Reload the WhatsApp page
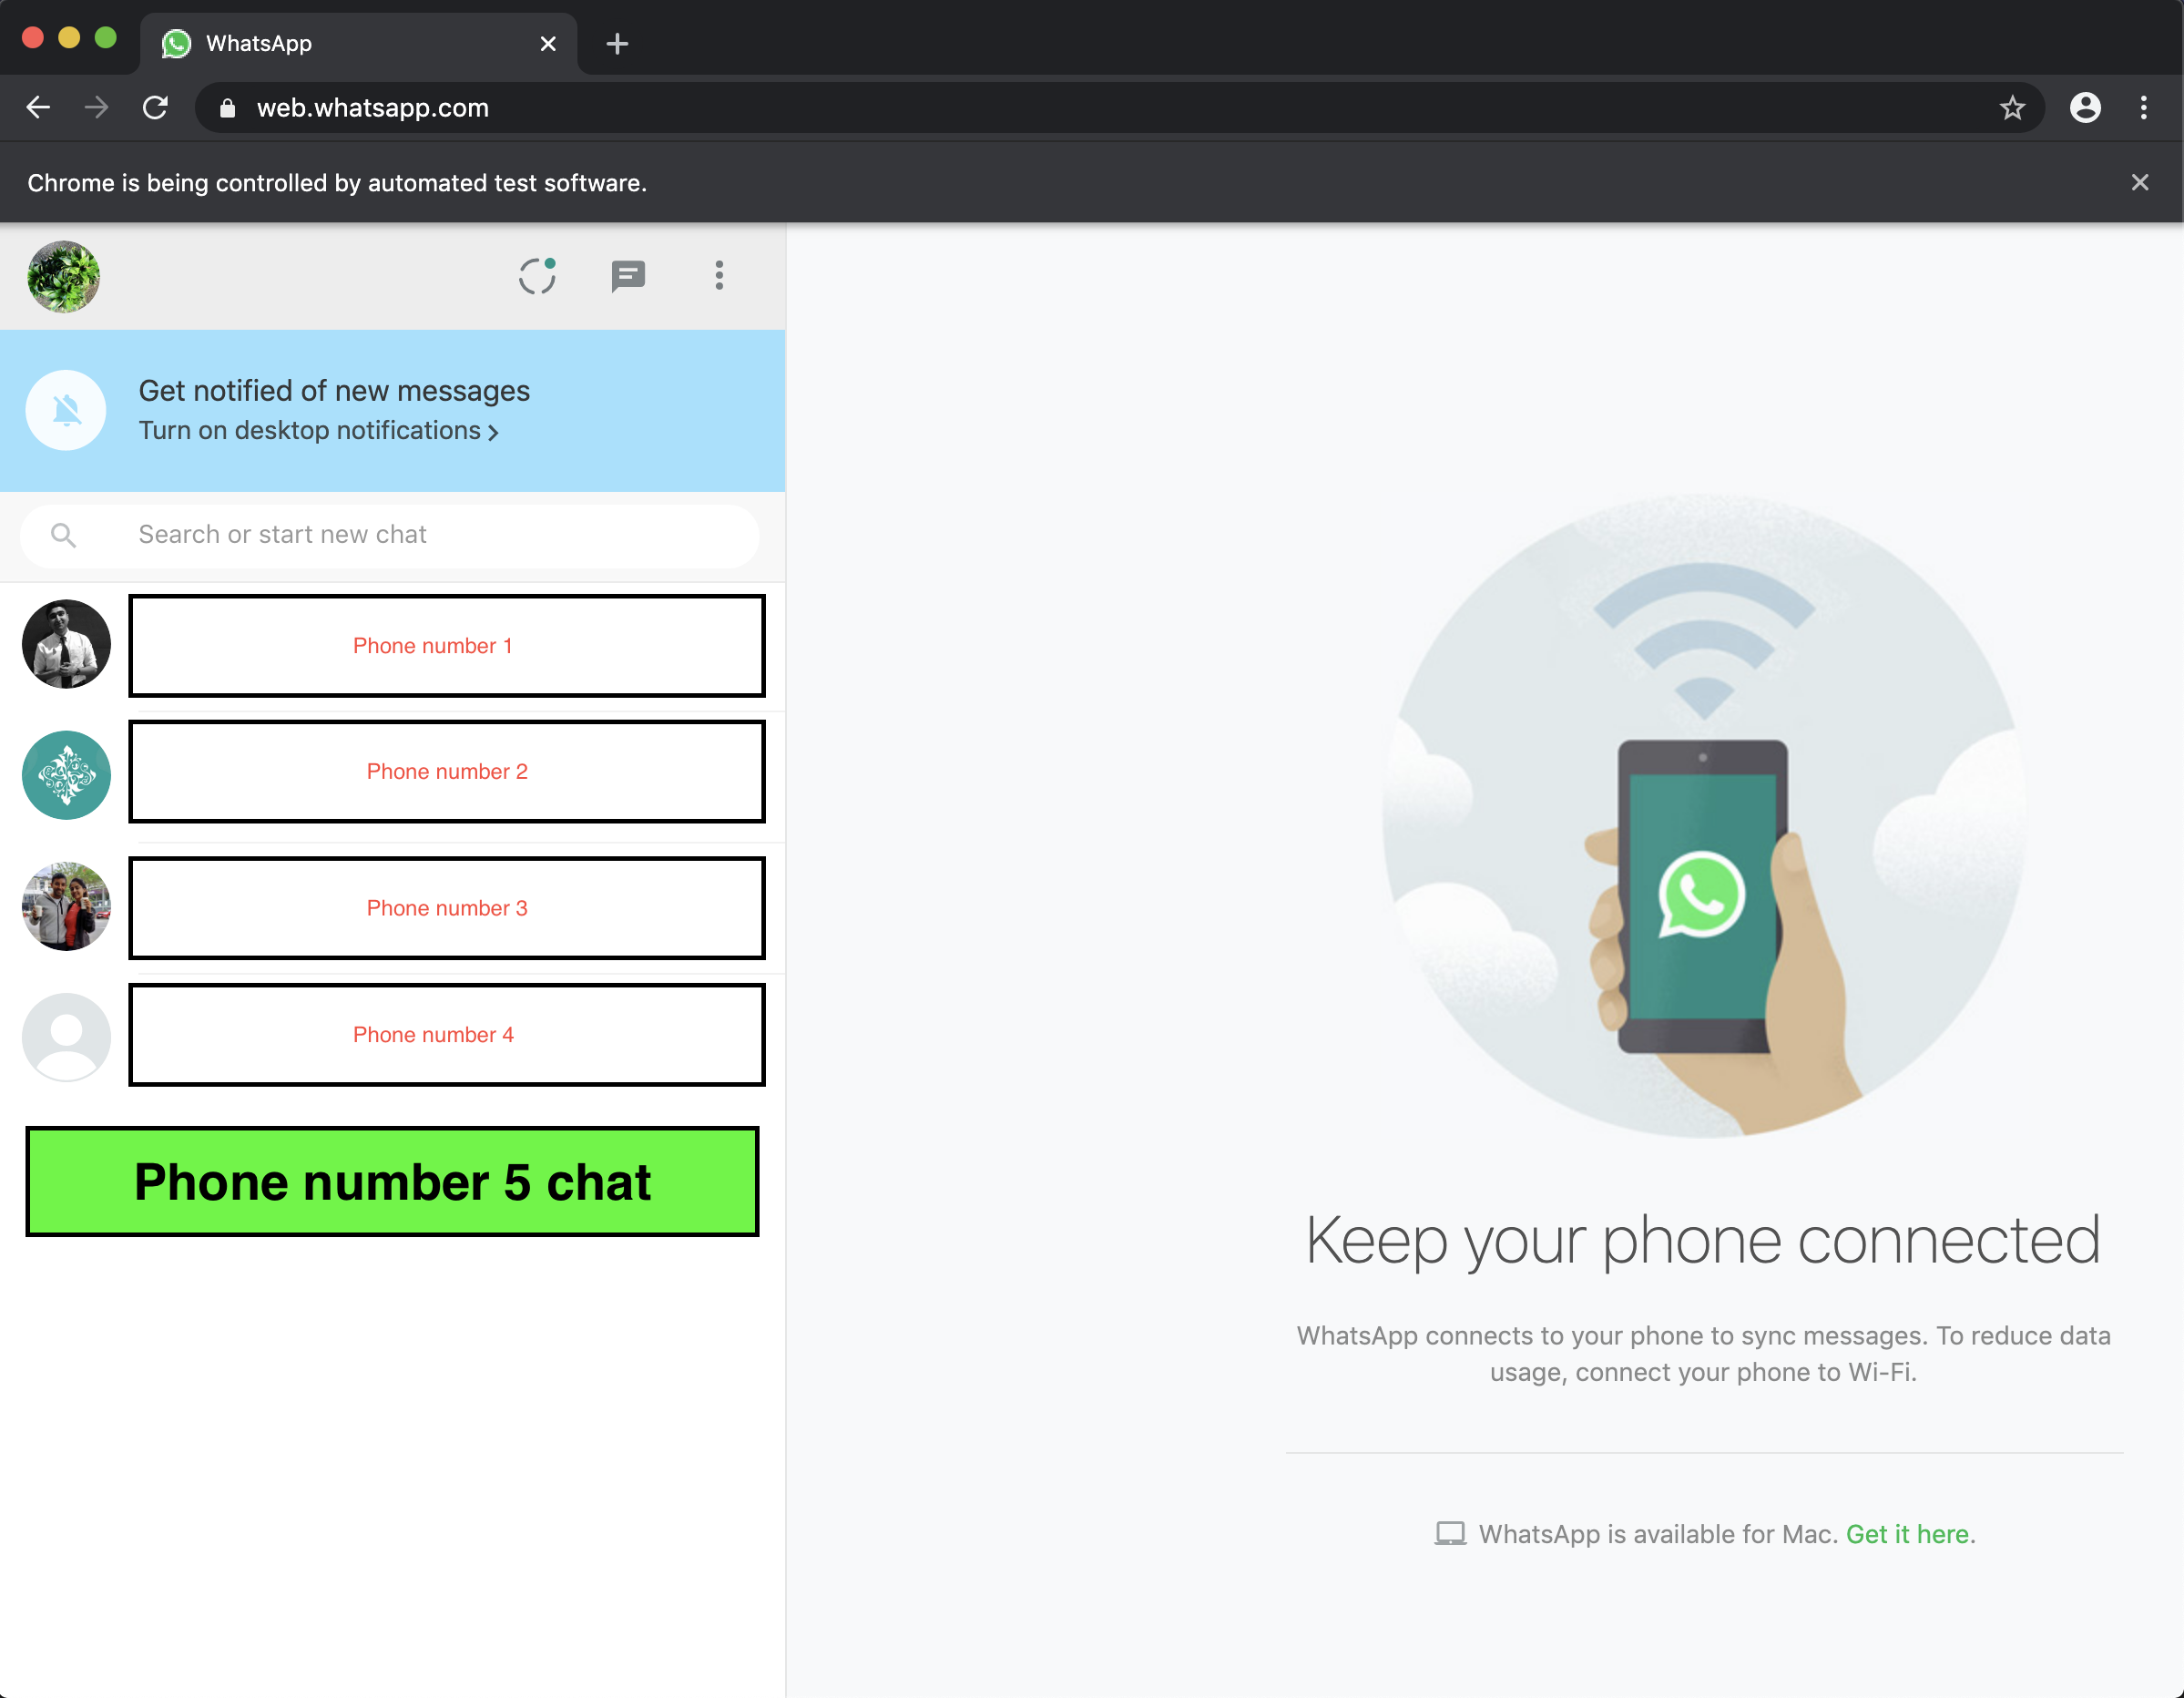Image resolution: width=2184 pixels, height=1698 pixels. (155, 107)
